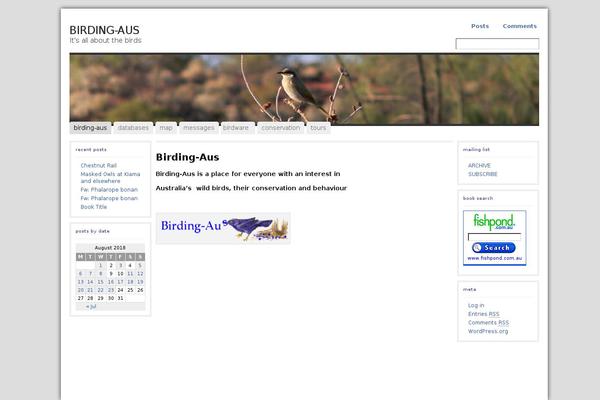Screen dimensions: 600x400
Task: Open posts from August 7
Action: (90, 274)
